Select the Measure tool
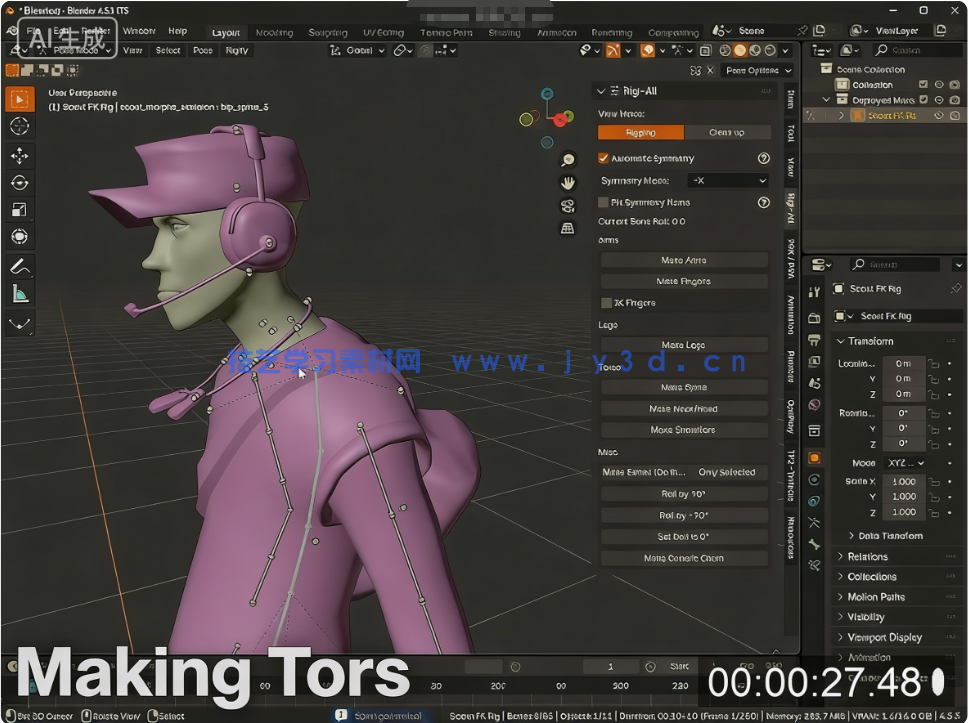The width and height of the screenshot is (969, 723). [x=20, y=293]
